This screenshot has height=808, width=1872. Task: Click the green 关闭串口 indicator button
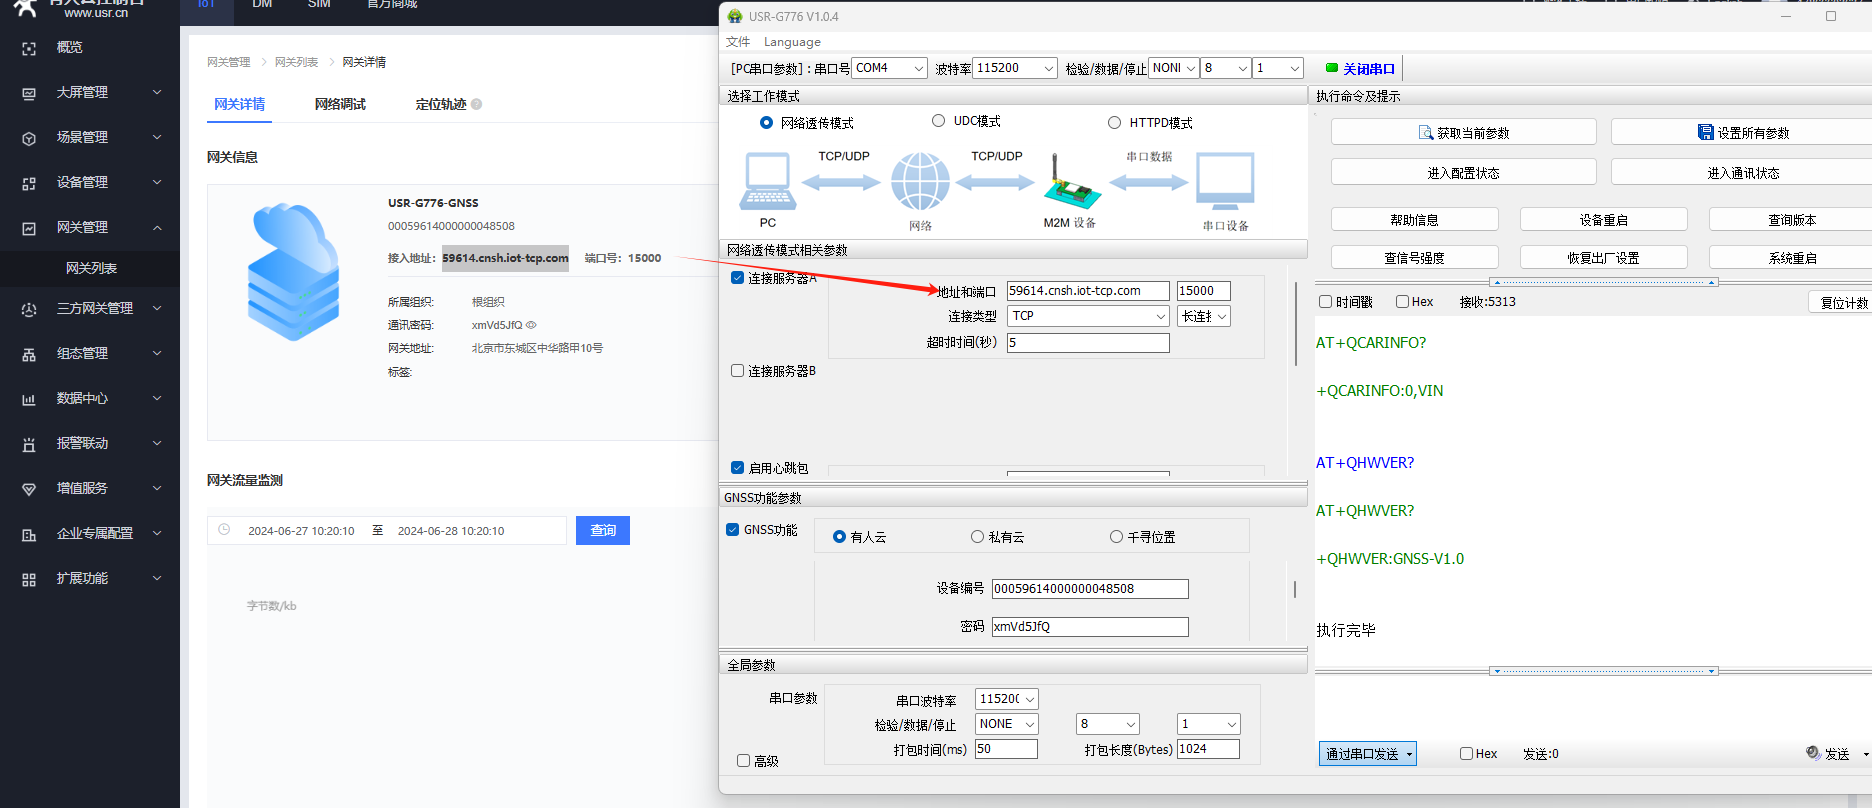point(1360,69)
